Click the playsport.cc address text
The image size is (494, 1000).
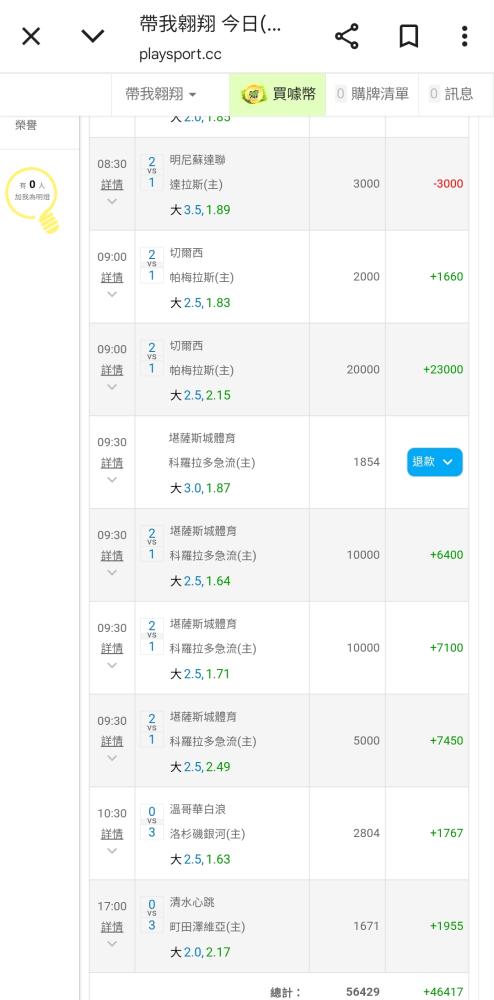coord(180,54)
